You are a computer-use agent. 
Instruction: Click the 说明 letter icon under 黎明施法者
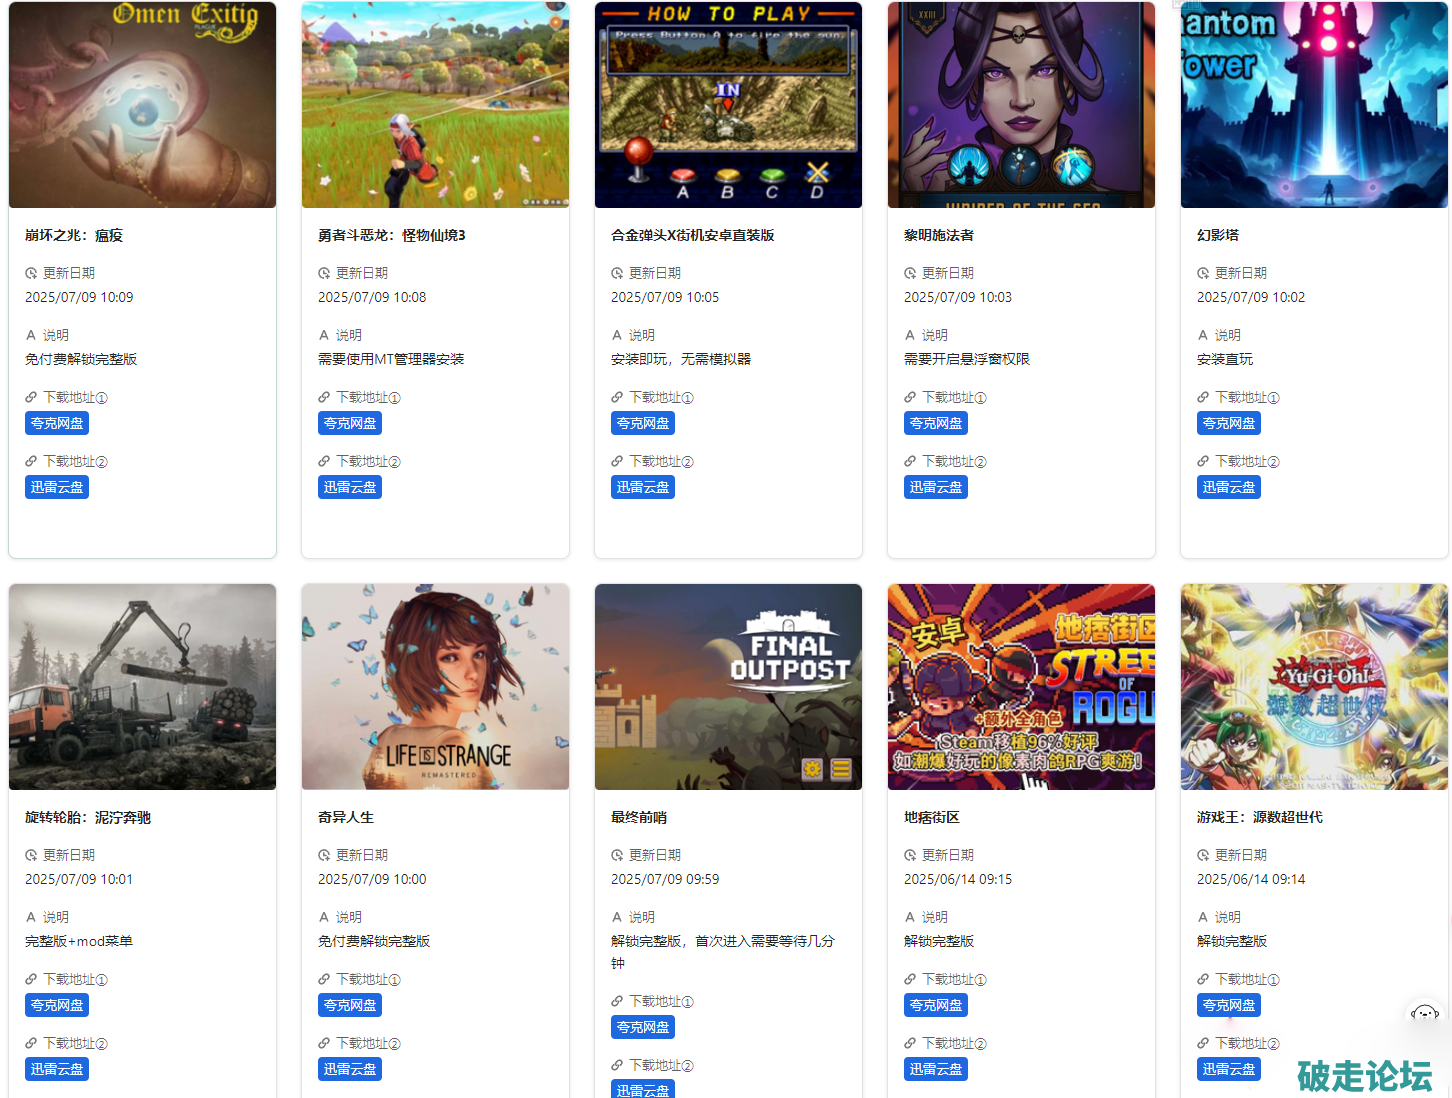coord(910,335)
